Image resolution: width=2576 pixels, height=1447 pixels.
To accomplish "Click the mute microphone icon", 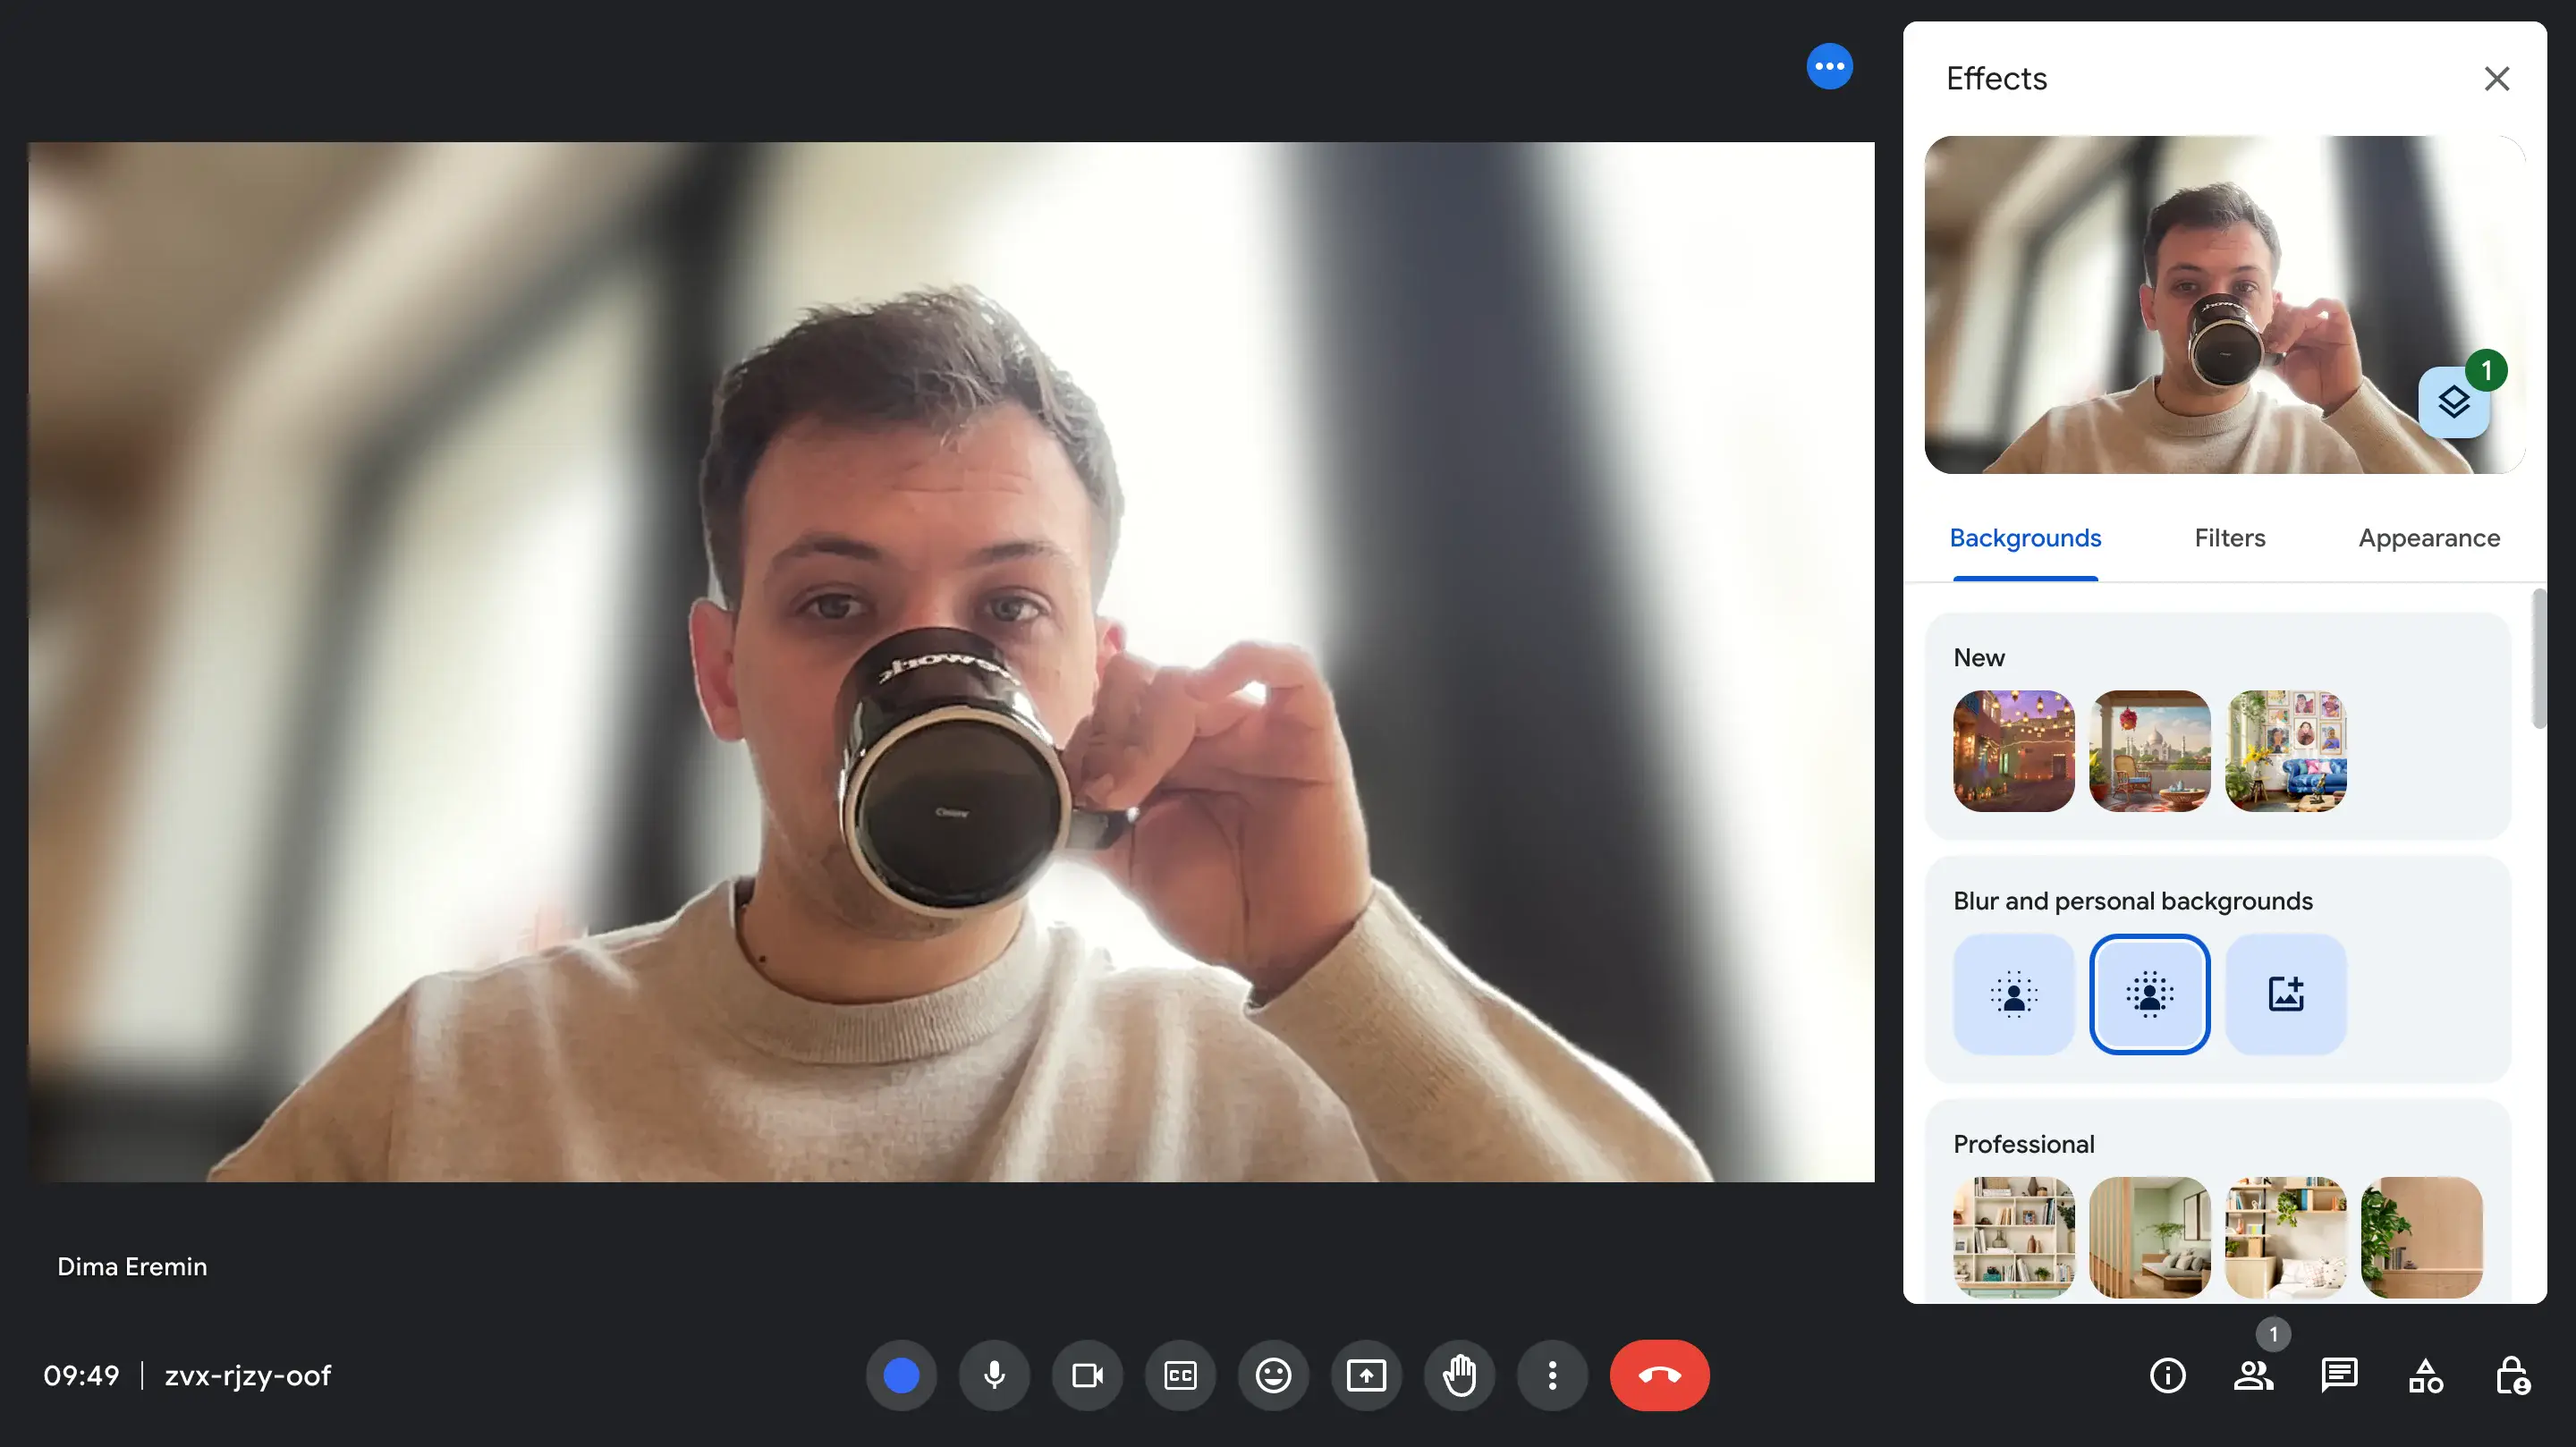I will pos(993,1375).
